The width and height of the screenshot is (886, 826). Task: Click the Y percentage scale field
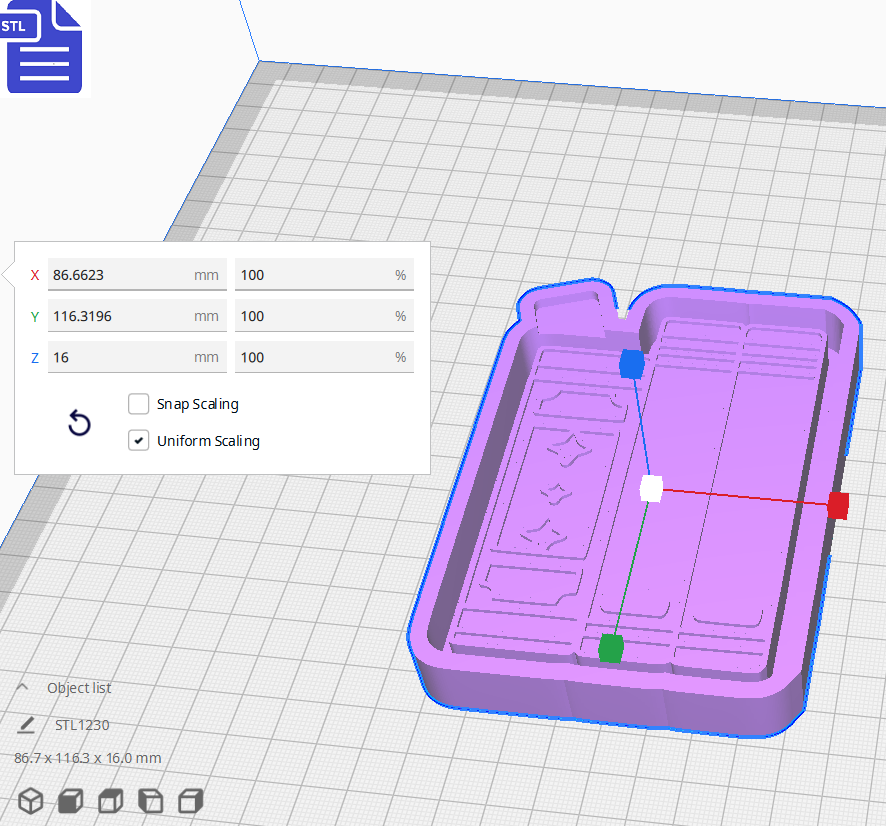click(324, 316)
